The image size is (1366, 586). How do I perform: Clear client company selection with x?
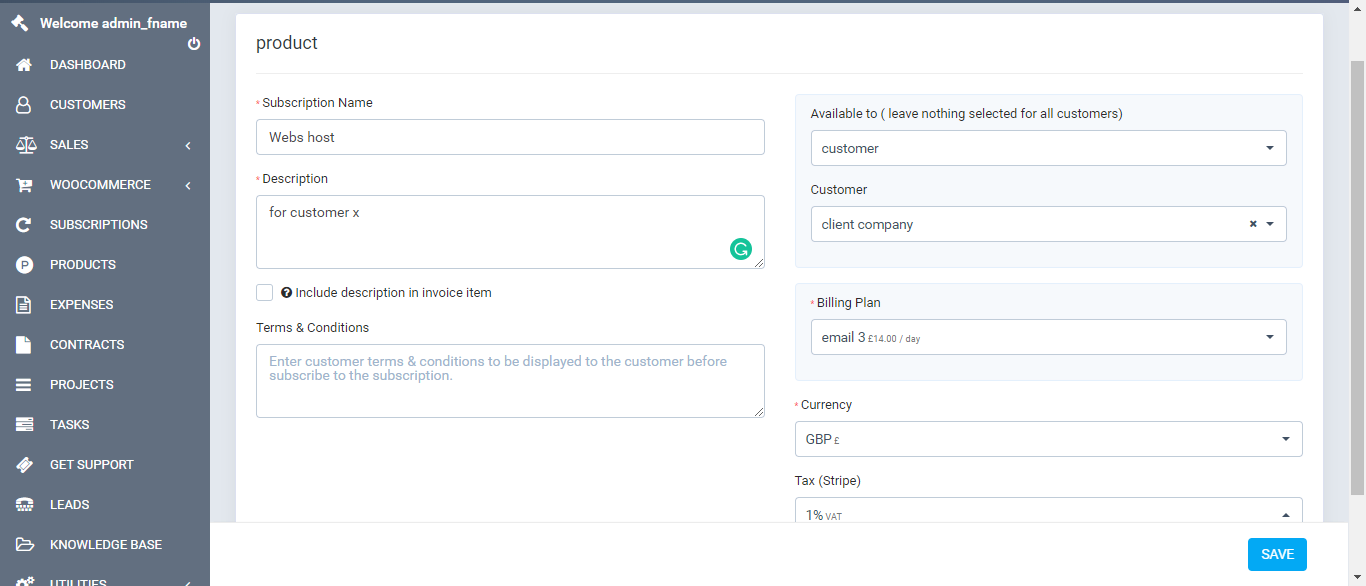1253,224
